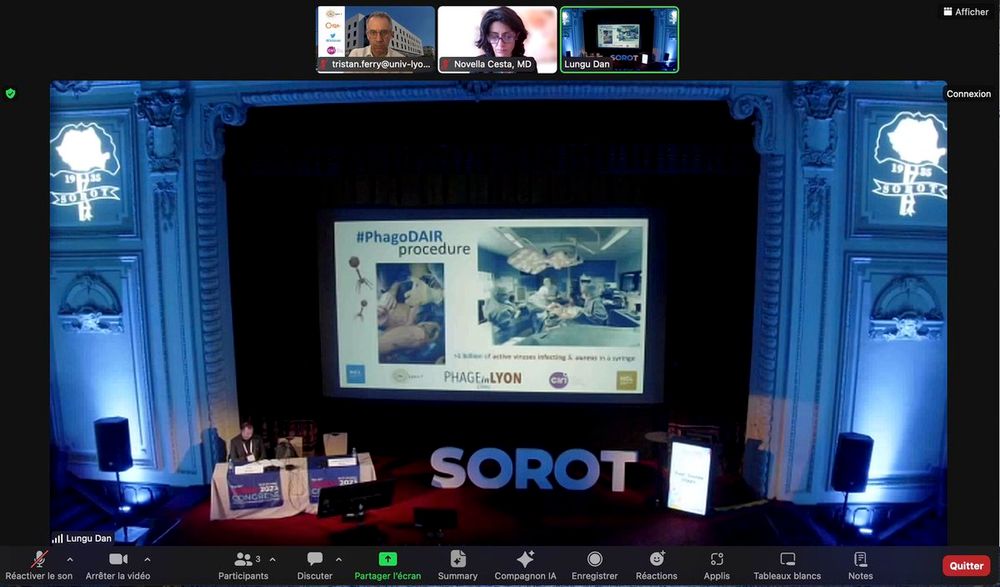
Task: Expand chat options chevron beside Discuter
Action: (x=339, y=560)
